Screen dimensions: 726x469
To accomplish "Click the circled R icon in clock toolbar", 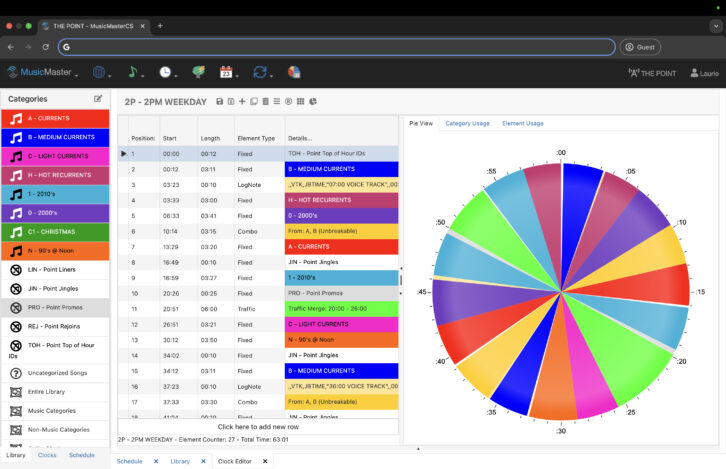I will click(x=288, y=101).
